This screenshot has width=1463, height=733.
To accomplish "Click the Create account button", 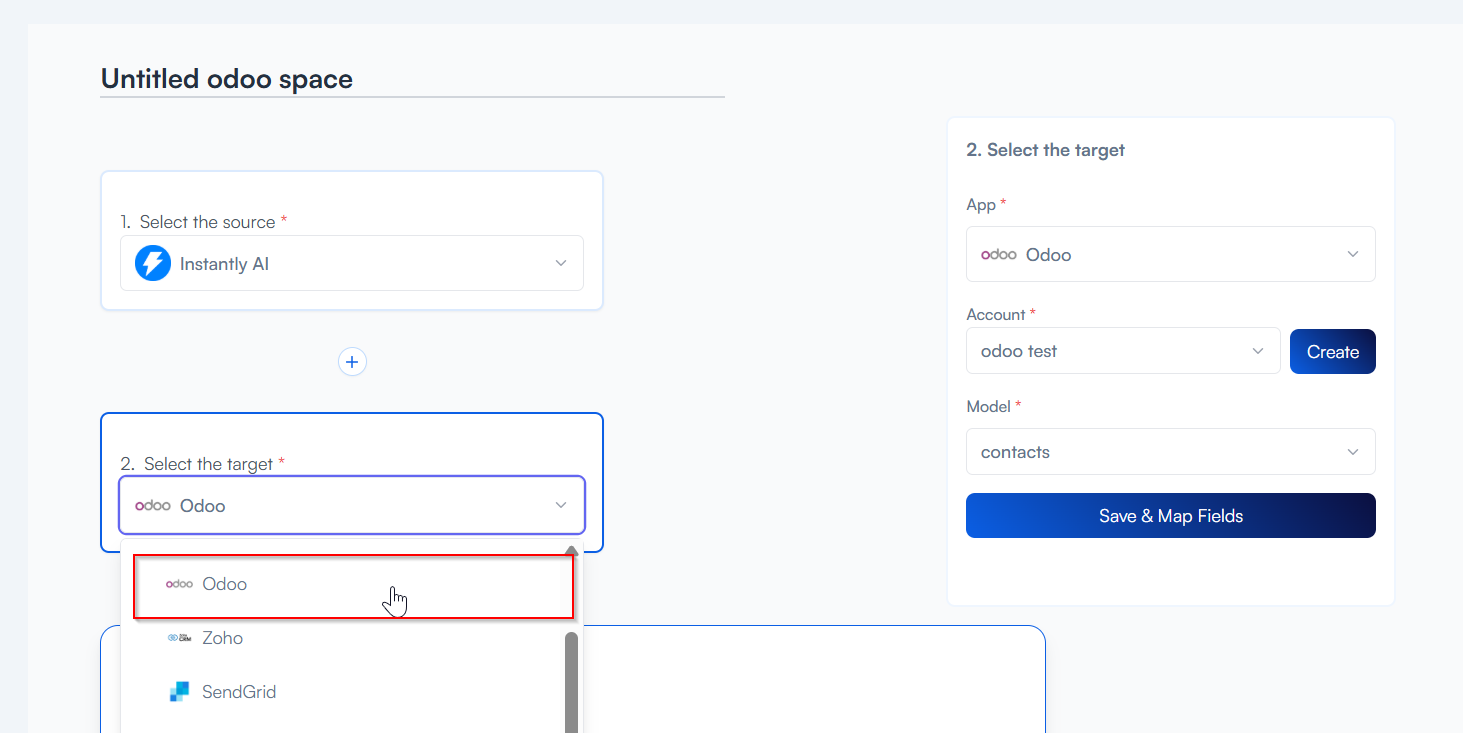I will click(1332, 352).
